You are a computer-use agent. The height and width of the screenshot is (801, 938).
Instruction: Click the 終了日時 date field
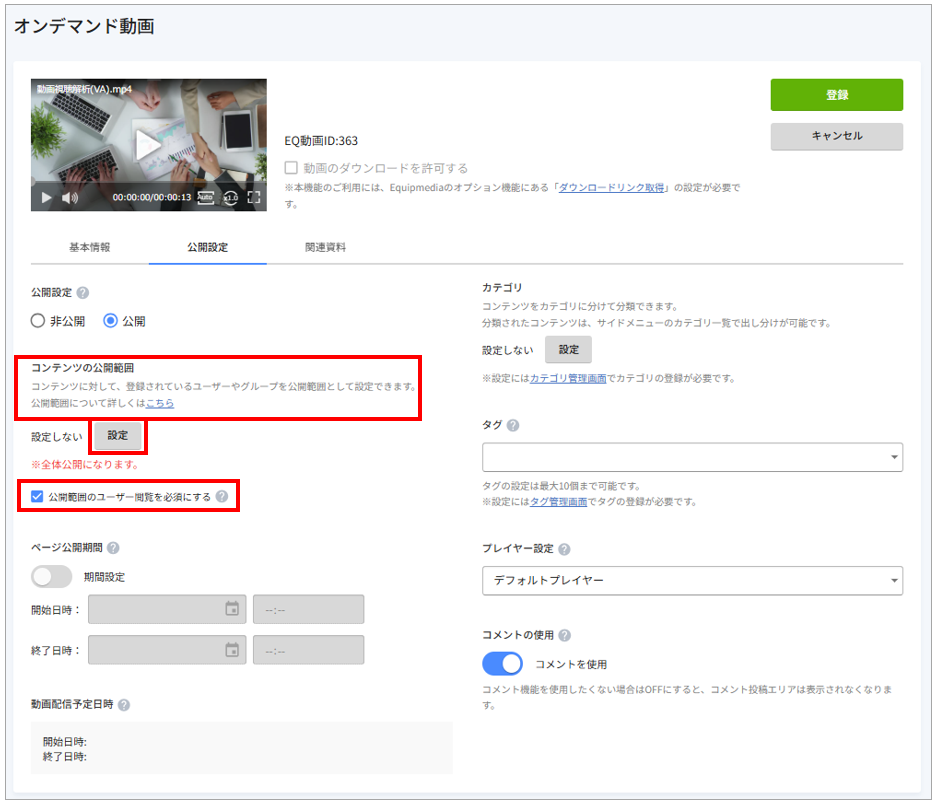click(167, 650)
